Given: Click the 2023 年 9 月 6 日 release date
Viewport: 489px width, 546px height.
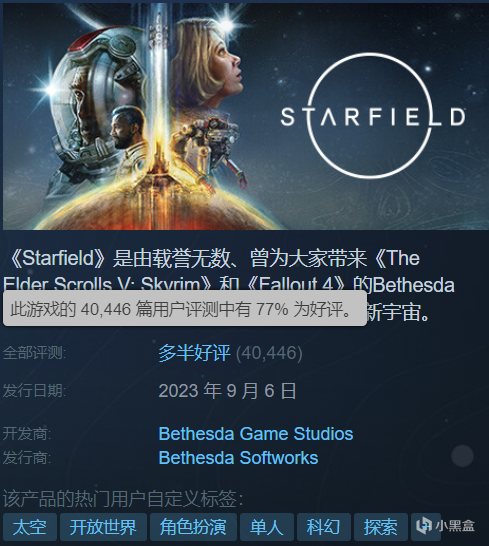Looking at the screenshot, I should tap(227, 390).
